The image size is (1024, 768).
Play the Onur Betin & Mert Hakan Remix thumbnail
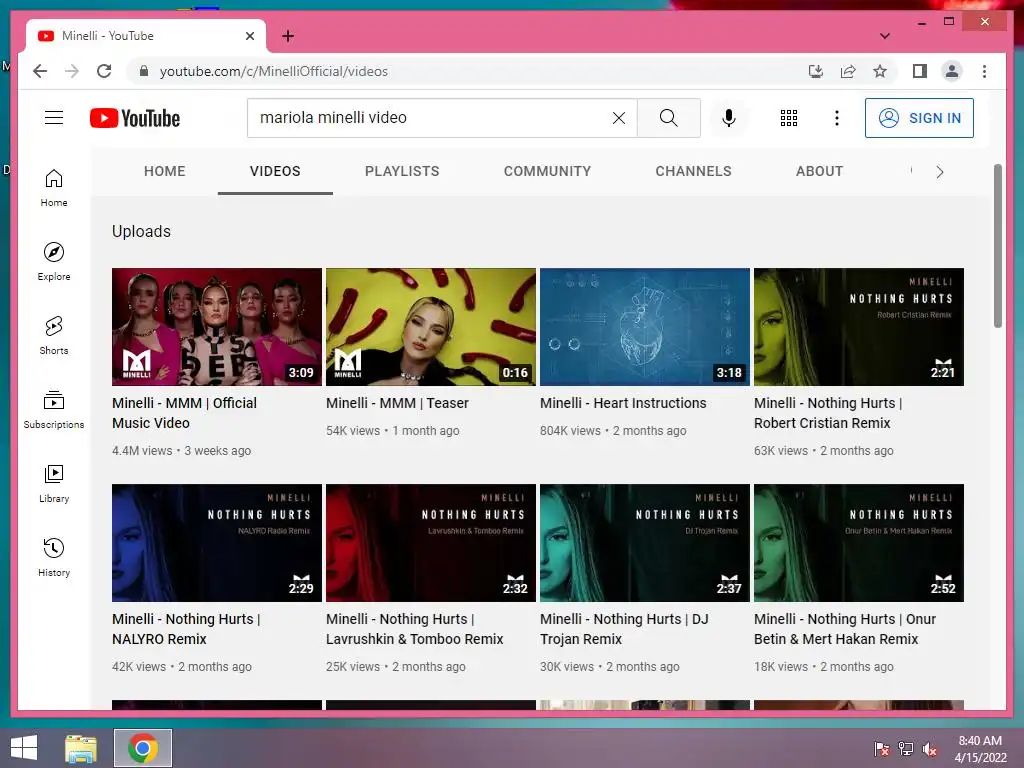tap(859, 543)
